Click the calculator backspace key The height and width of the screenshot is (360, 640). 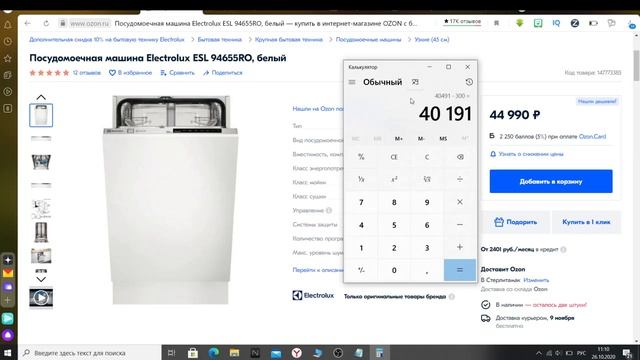tap(460, 157)
